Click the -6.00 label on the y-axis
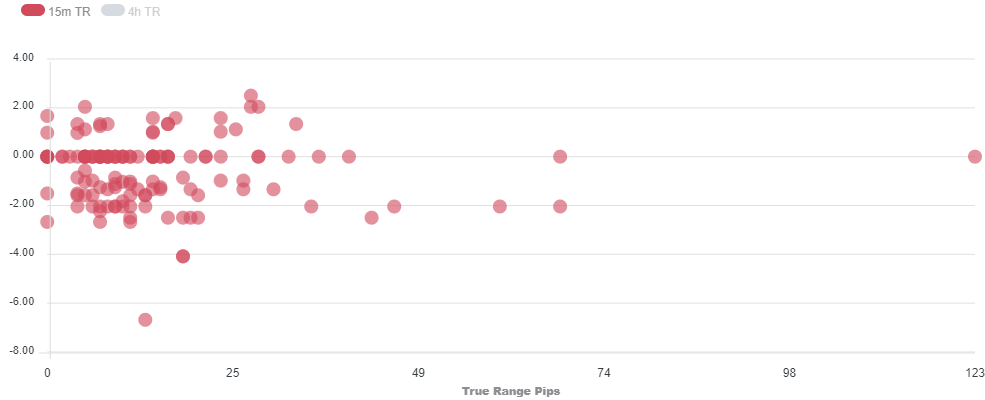This screenshot has height=400, width=985. click(20, 303)
